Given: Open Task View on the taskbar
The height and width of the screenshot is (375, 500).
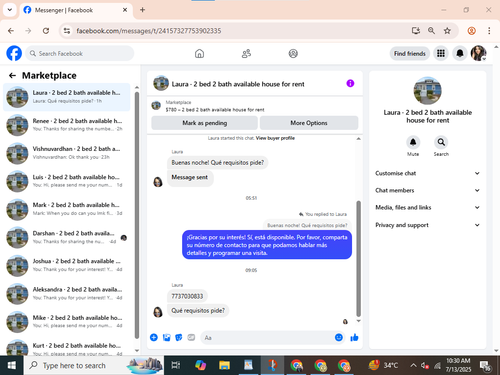Looking at the screenshot, I should point(176,365).
